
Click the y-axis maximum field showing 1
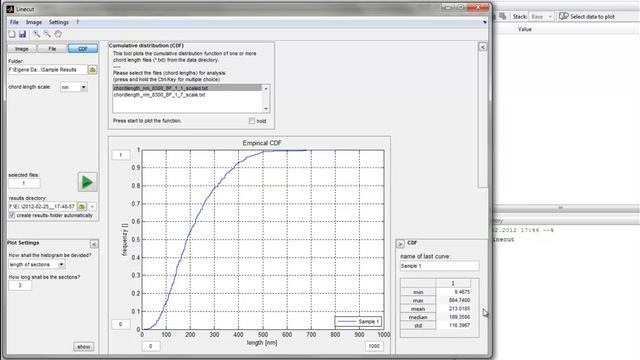tap(121, 155)
